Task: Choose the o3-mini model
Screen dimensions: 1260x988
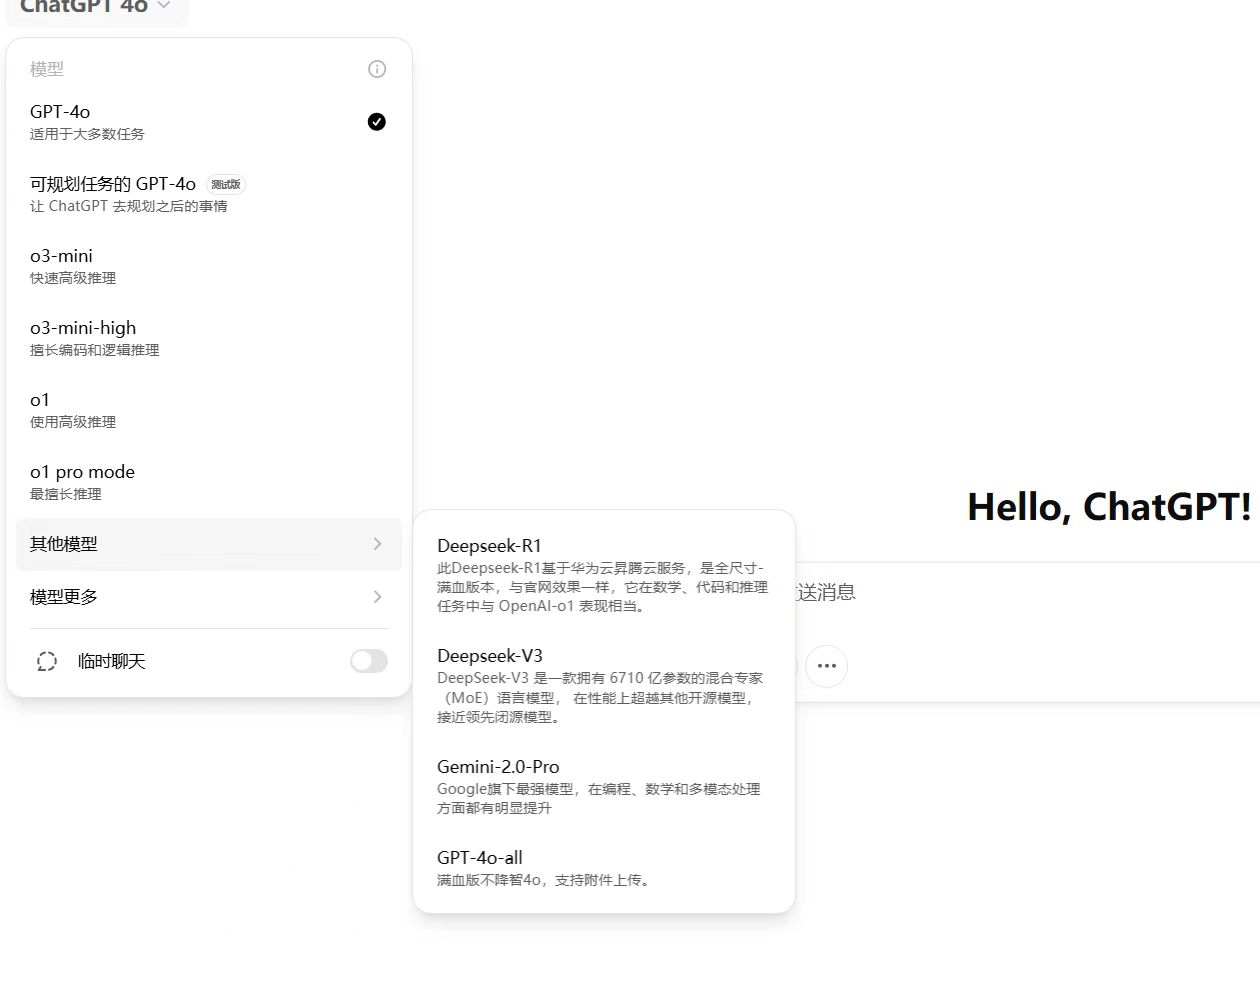Action: pos(208,266)
